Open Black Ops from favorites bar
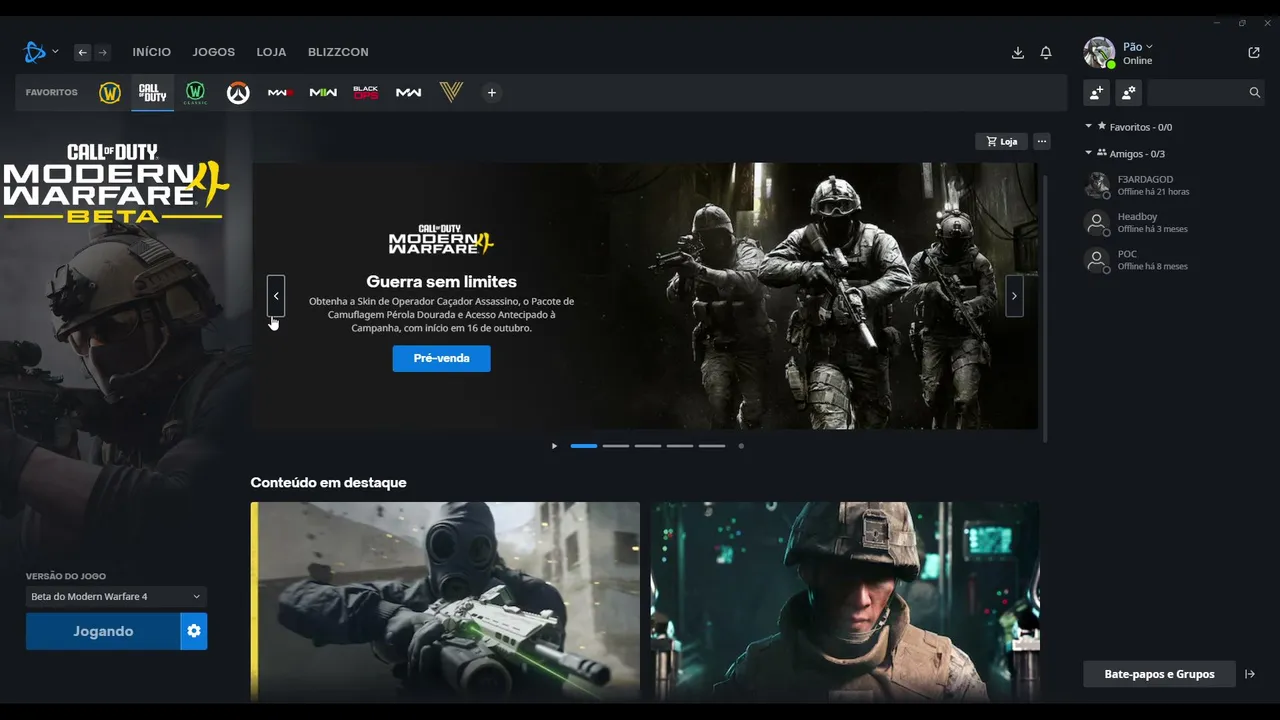Viewport: 1280px width, 720px height. 366,93
